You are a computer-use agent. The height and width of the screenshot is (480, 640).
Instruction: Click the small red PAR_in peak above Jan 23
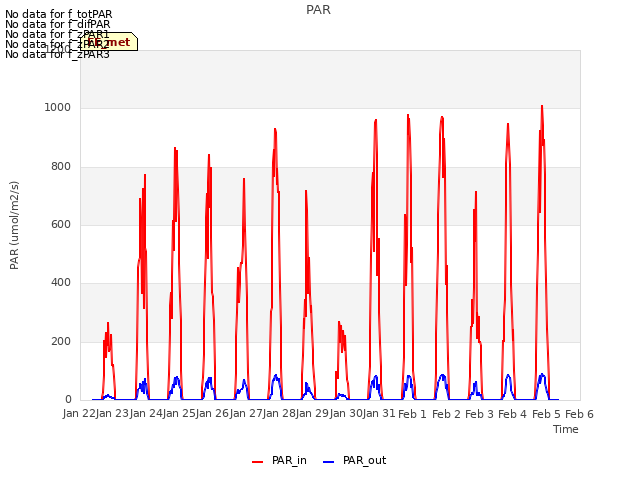[108, 324]
